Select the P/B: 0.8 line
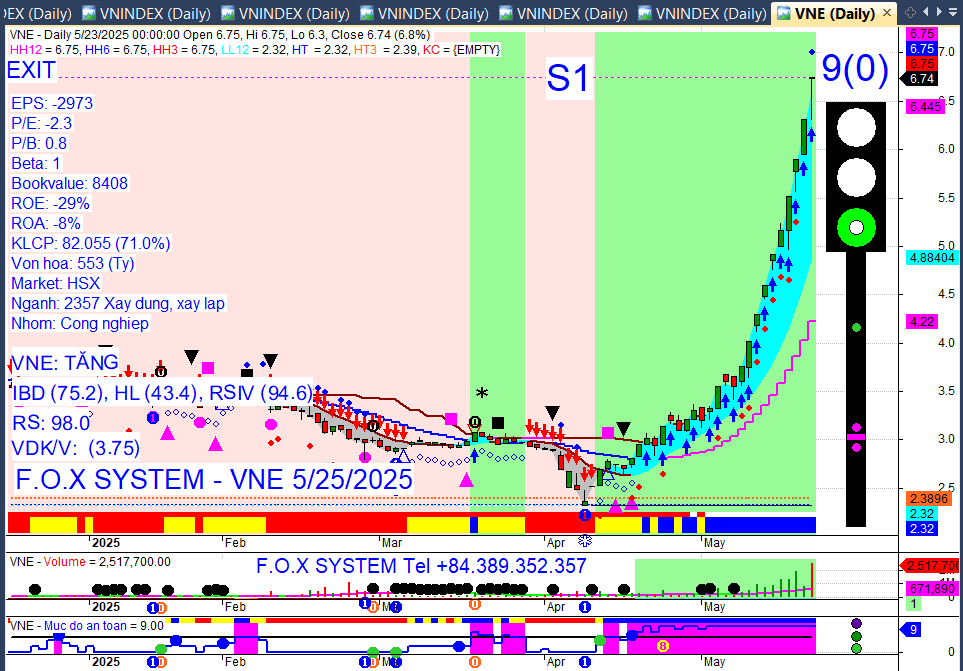 [39, 143]
